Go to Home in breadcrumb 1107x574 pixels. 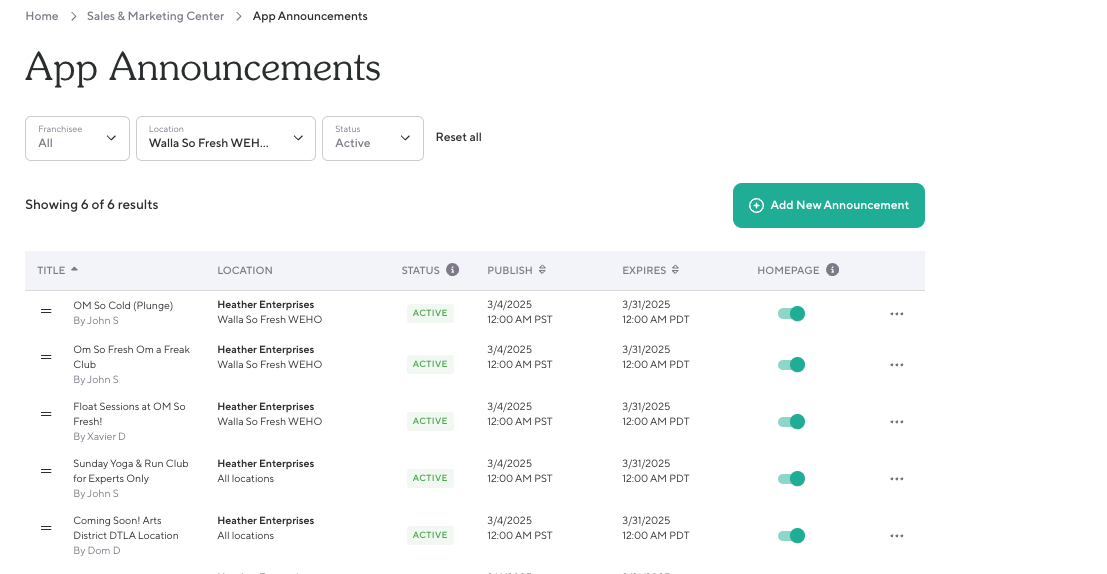[41, 16]
